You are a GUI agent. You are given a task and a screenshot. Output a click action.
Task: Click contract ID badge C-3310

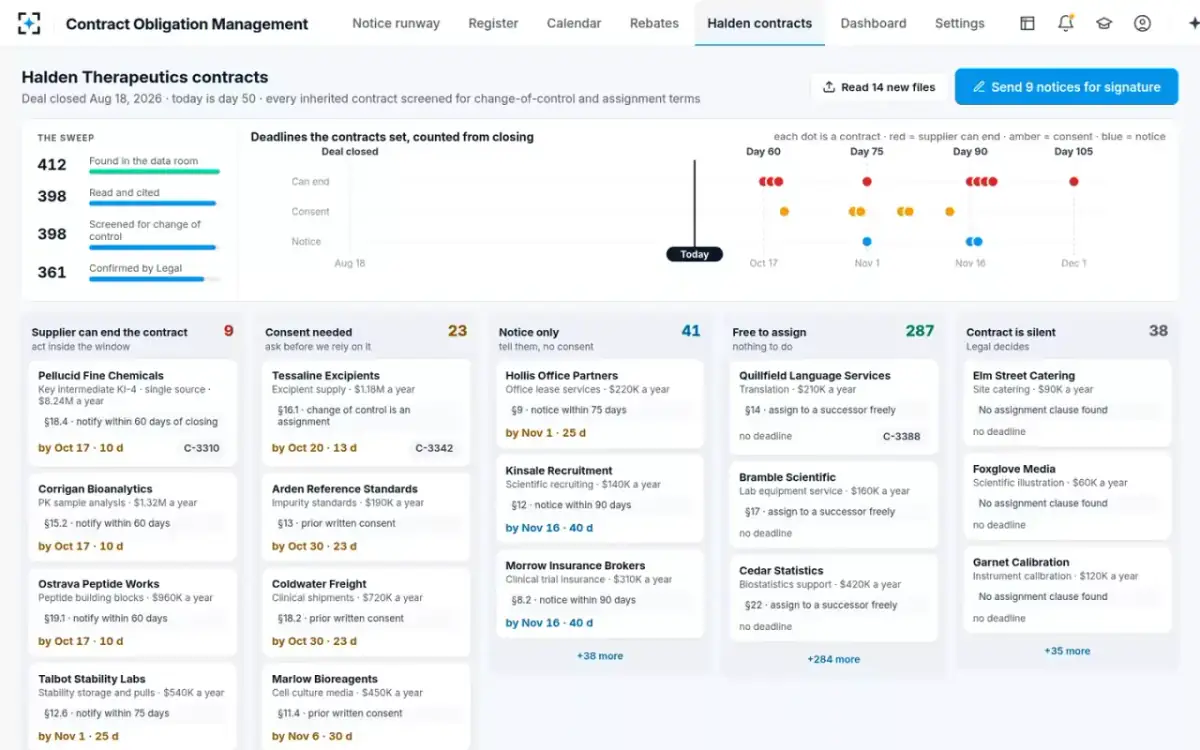(x=202, y=448)
